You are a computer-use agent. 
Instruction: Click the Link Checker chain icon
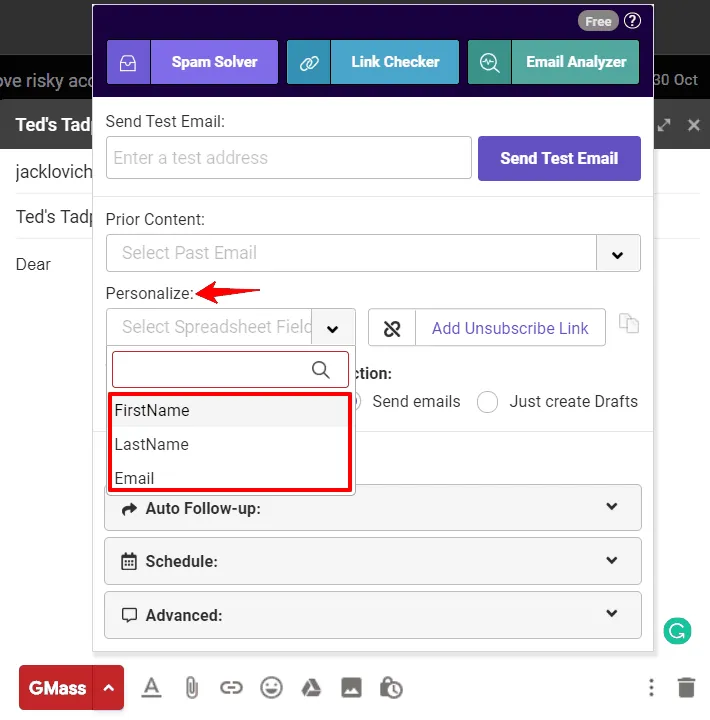(x=309, y=62)
